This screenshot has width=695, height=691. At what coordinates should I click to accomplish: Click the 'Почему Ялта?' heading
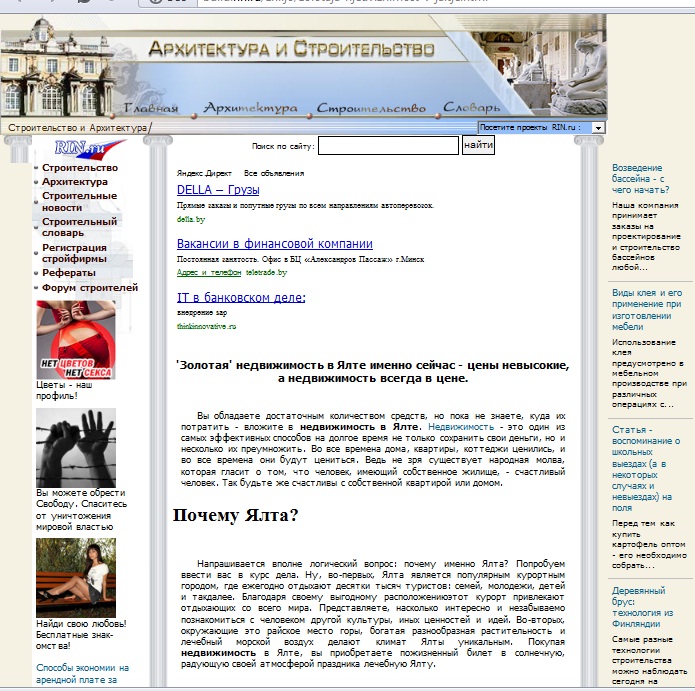[x=235, y=515]
